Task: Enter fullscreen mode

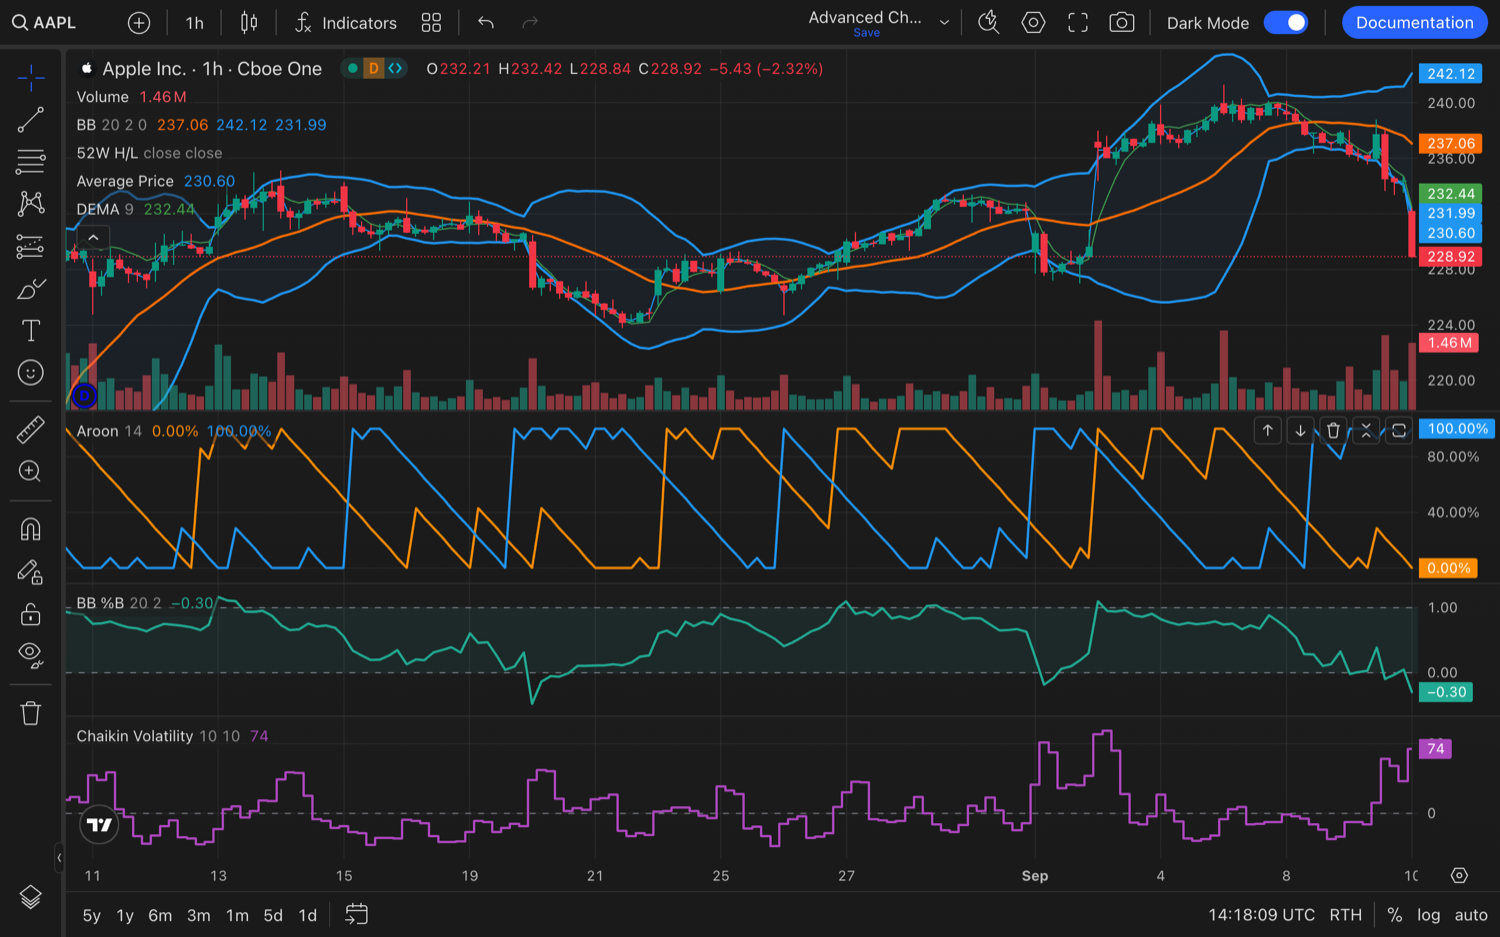Action: pos(1078,22)
